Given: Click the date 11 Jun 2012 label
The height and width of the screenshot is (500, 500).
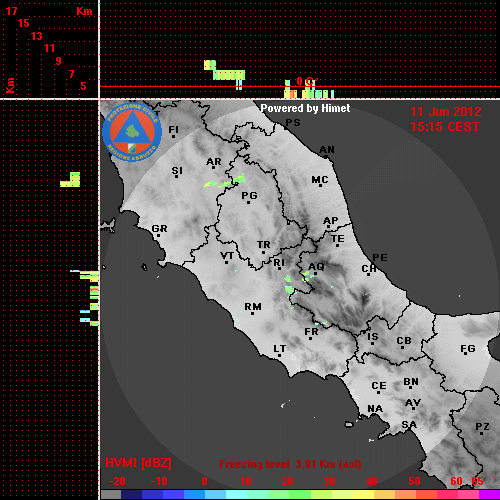Looking at the screenshot, I should pos(446,112).
